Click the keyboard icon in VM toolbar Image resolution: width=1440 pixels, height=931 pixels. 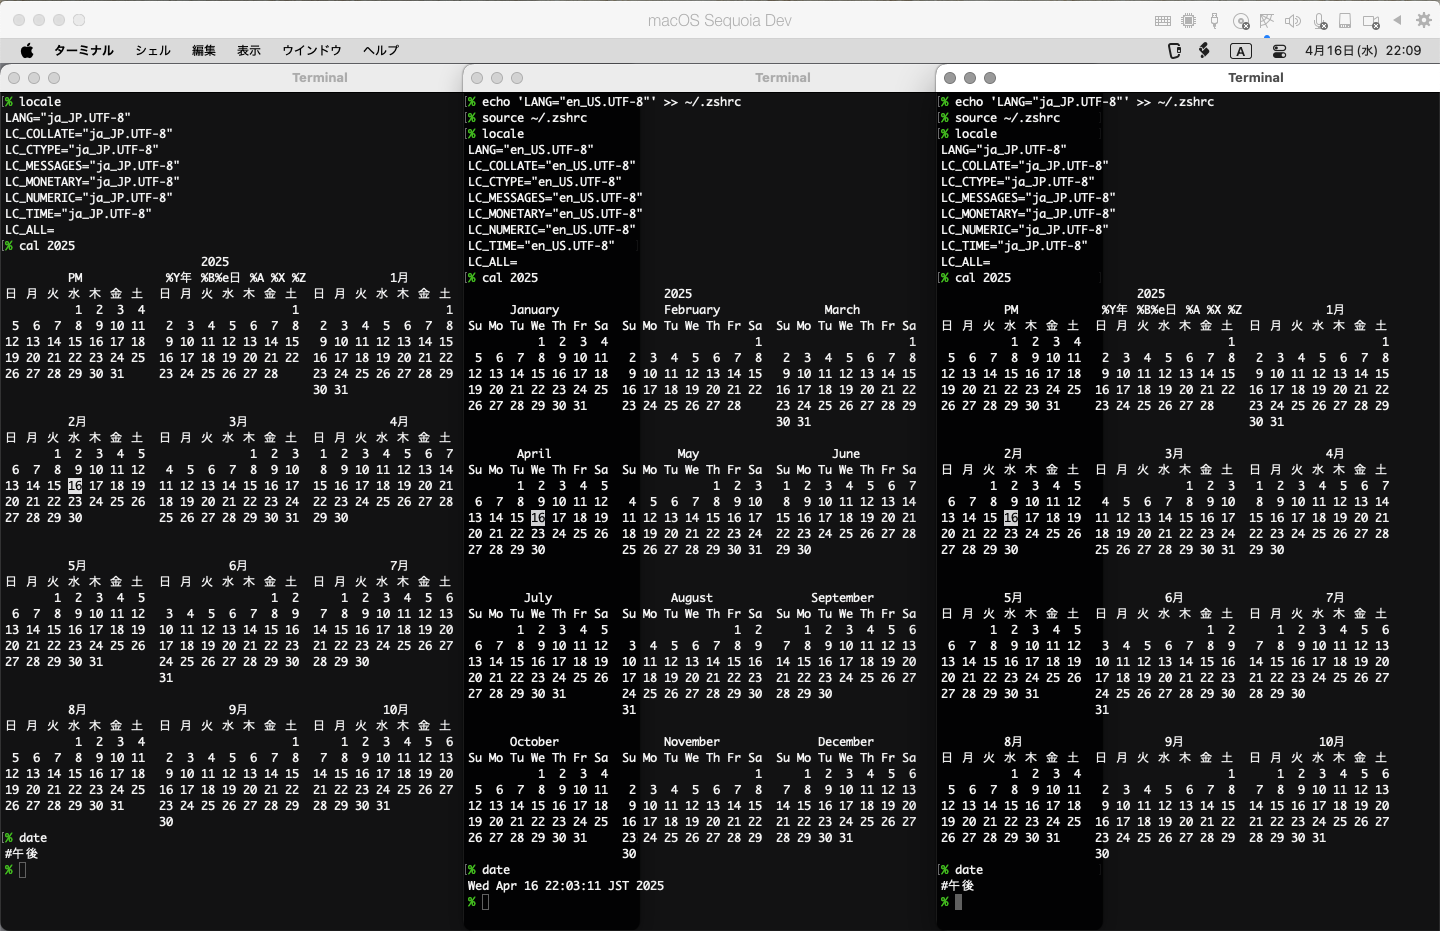tap(1163, 21)
